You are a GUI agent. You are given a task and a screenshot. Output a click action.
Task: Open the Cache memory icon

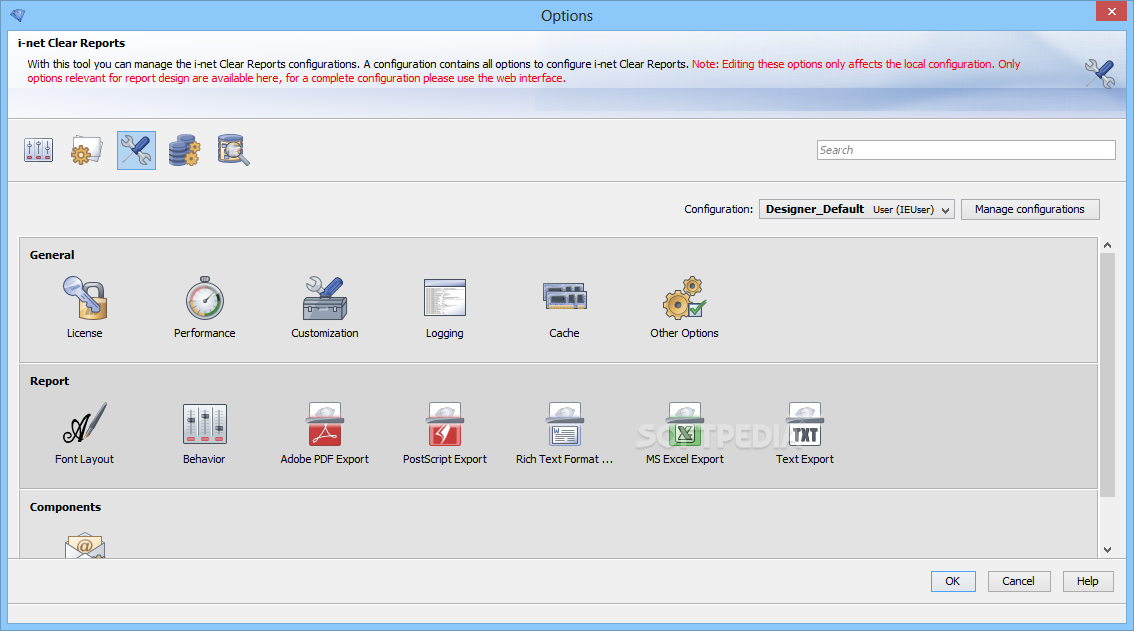point(565,297)
